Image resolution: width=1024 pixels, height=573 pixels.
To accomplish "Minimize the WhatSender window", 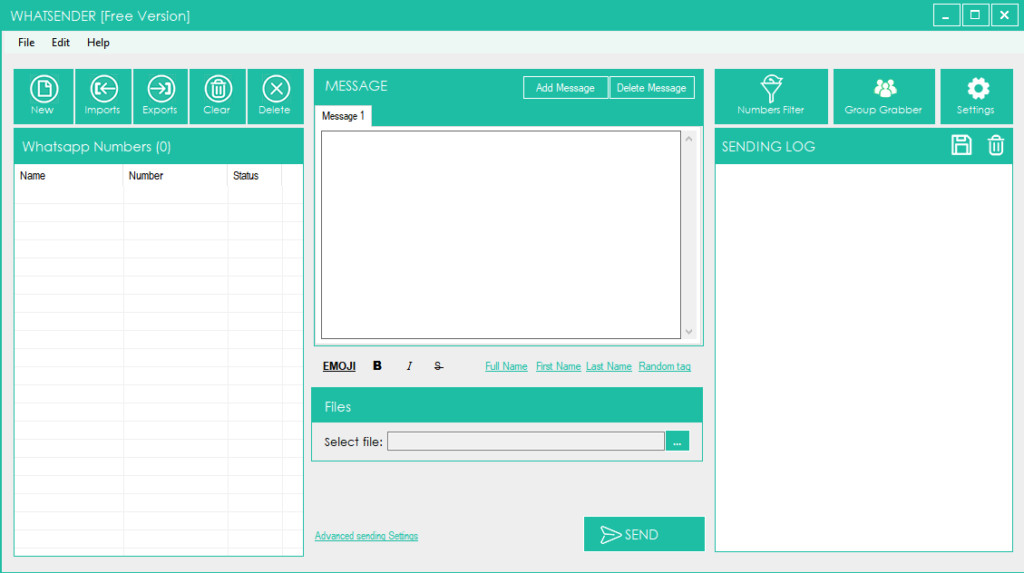I will (946, 15).
